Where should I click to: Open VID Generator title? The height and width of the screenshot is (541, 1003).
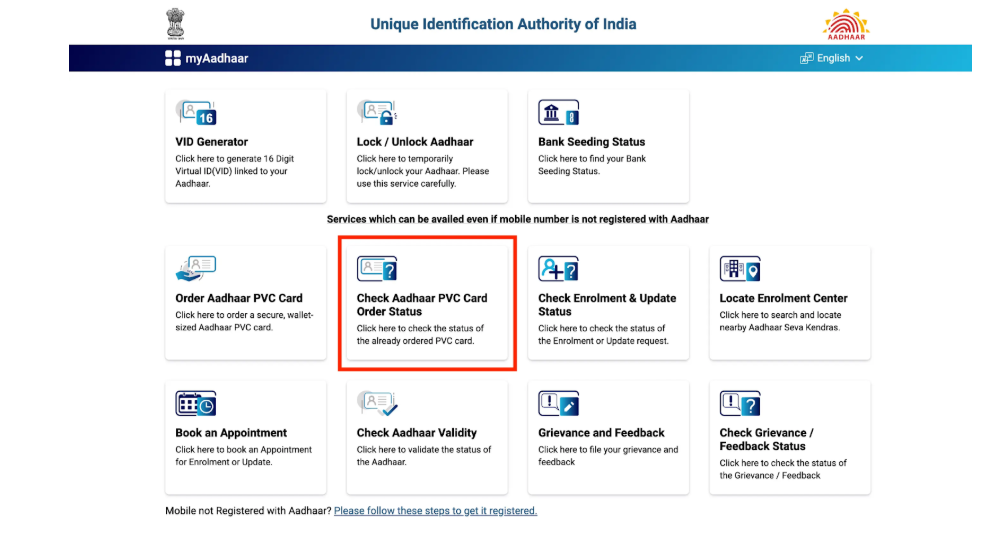click(212, 142)
